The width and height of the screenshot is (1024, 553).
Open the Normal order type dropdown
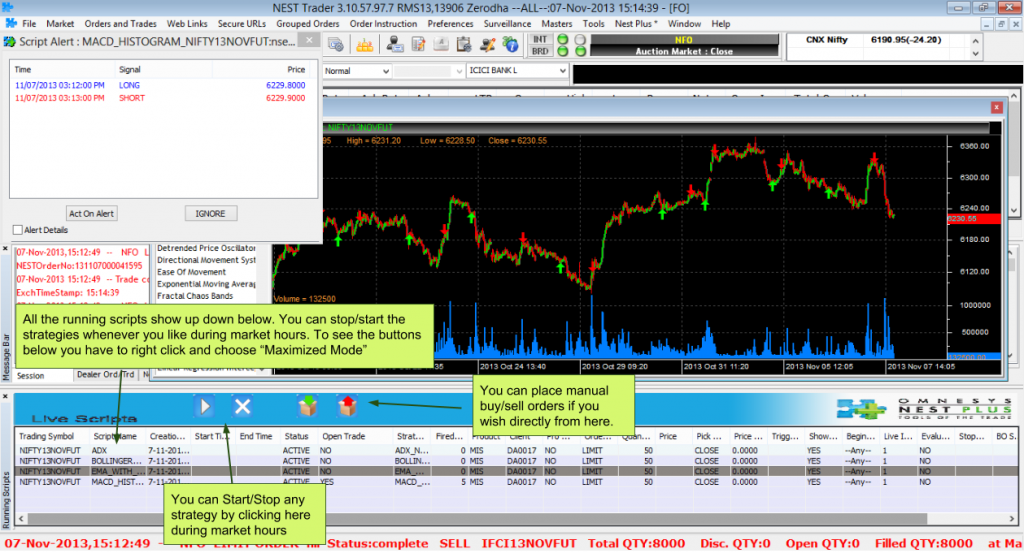pos(385,71)
